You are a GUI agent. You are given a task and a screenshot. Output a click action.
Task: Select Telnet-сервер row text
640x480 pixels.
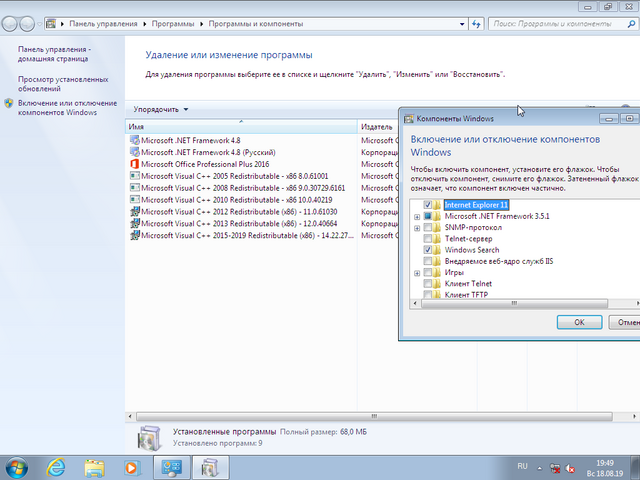click(469, 238)
